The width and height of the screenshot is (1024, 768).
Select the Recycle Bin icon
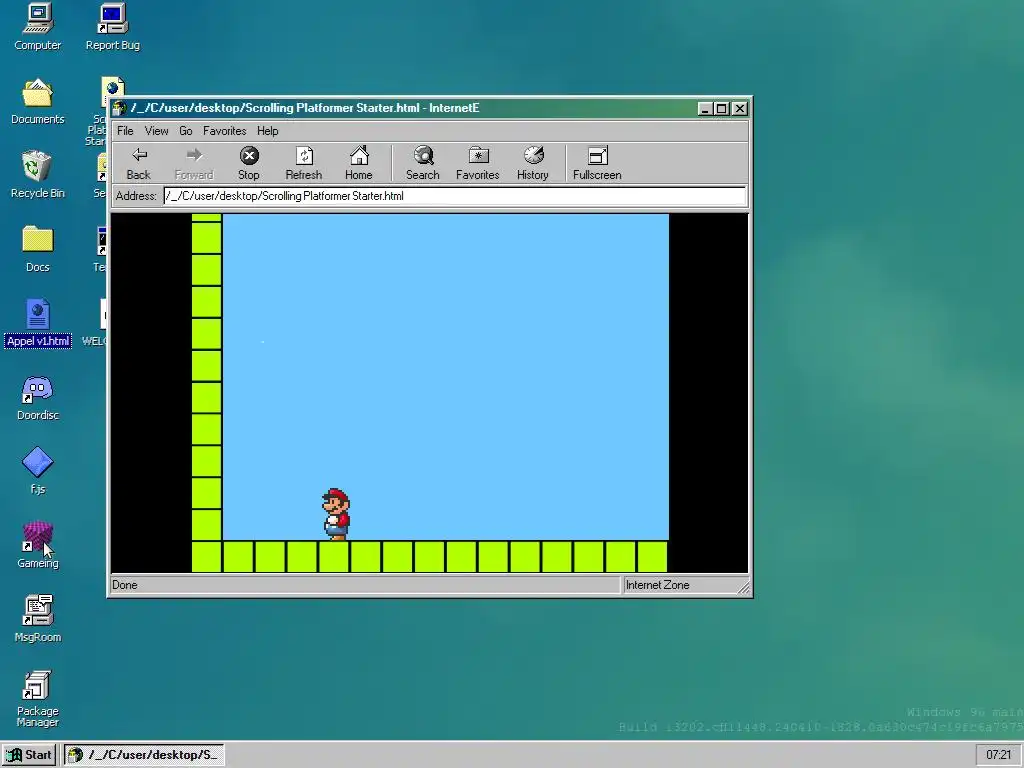pyautogui.click(x=37, y=175)
